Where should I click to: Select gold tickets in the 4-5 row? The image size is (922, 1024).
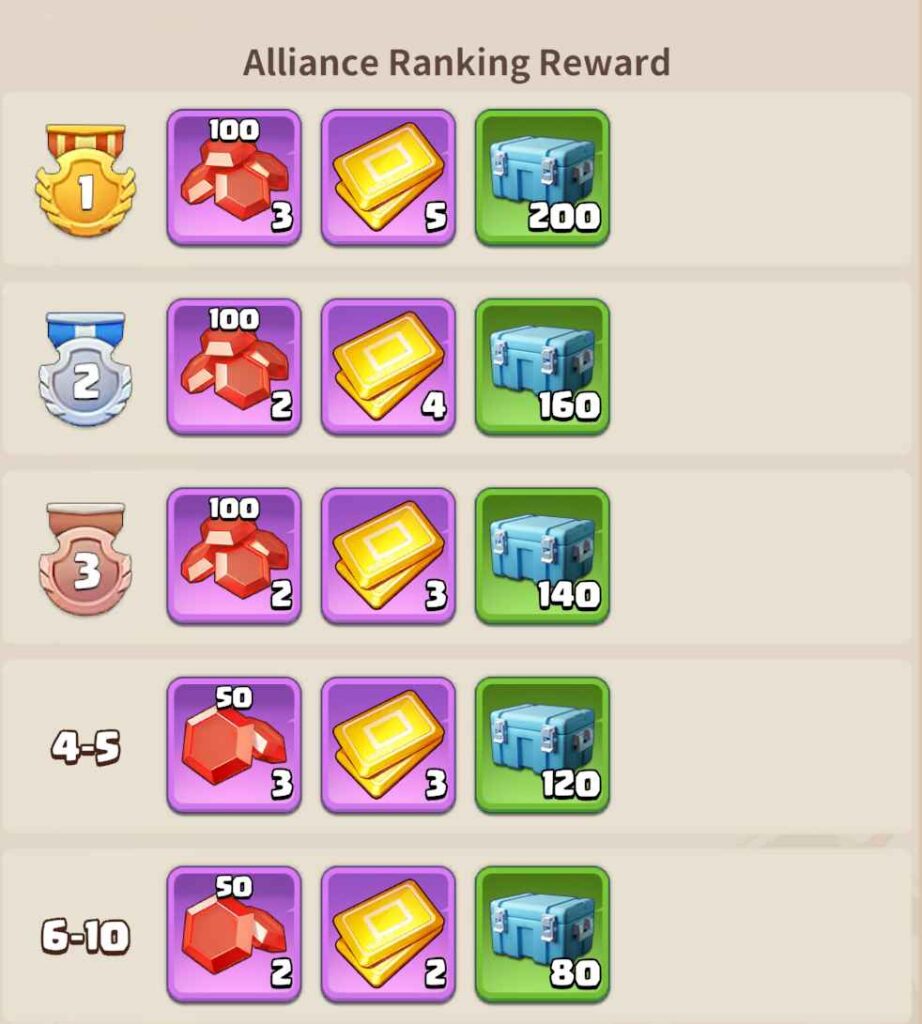click(x=389, y=746)
